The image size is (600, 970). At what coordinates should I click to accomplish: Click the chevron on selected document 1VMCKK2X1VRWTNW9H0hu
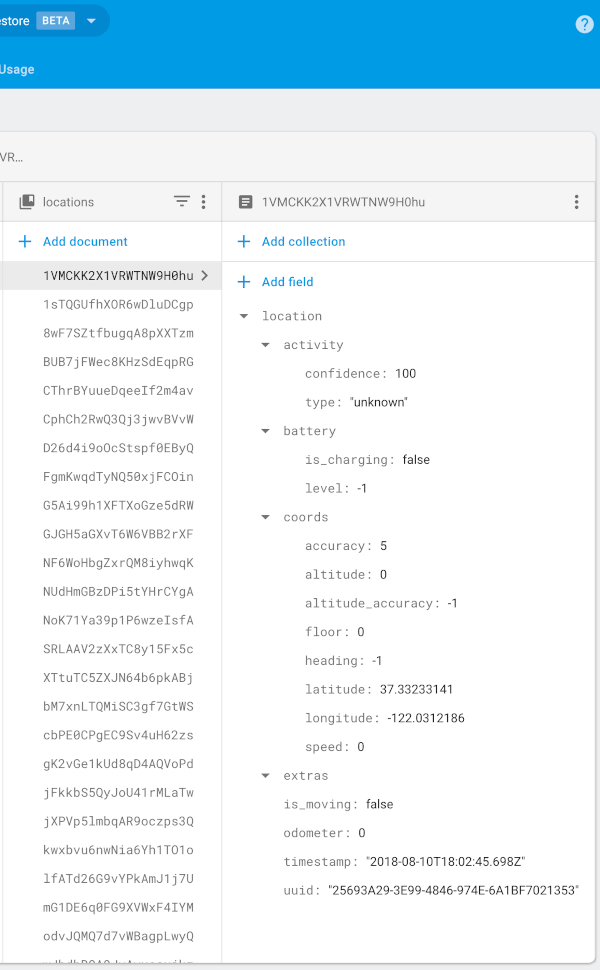click(x=205, y=275)
